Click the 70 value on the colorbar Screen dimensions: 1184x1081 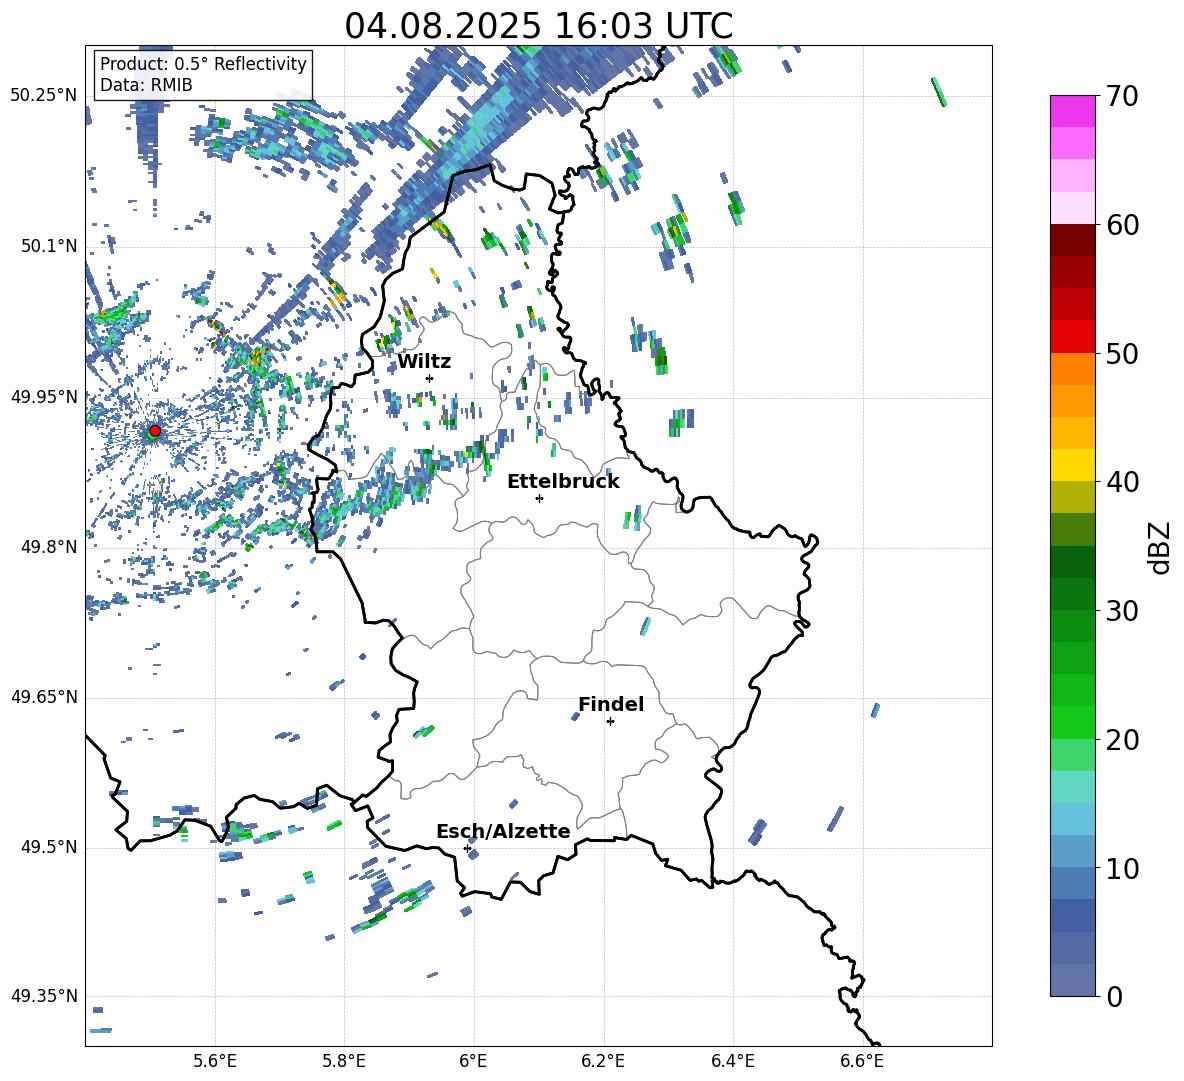pyautogui.click(x=1122, y=97)
